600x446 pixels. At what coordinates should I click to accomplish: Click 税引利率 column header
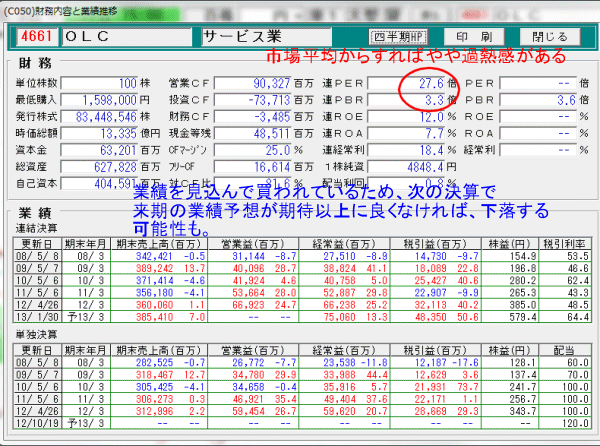pos(565,244)
